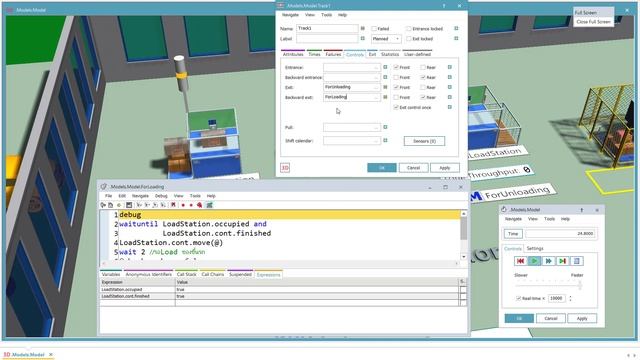
Task: Open the Exit control selection button
Action: pos(376,87)
